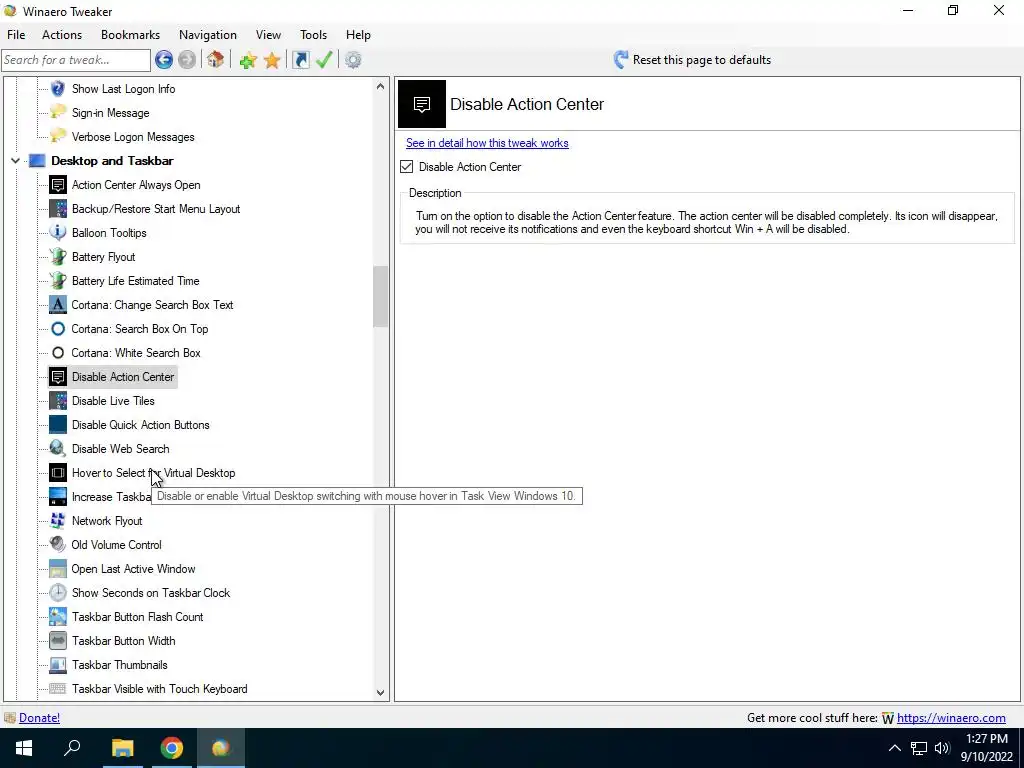This screenshot has height=768, width=1024.
Task: Click the back navigation arrow icon
Action: (164, 60)
